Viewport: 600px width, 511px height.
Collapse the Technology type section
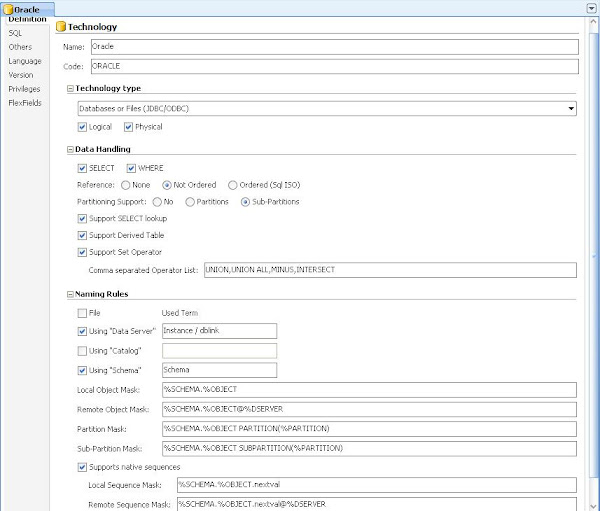[x=70, y=89]
